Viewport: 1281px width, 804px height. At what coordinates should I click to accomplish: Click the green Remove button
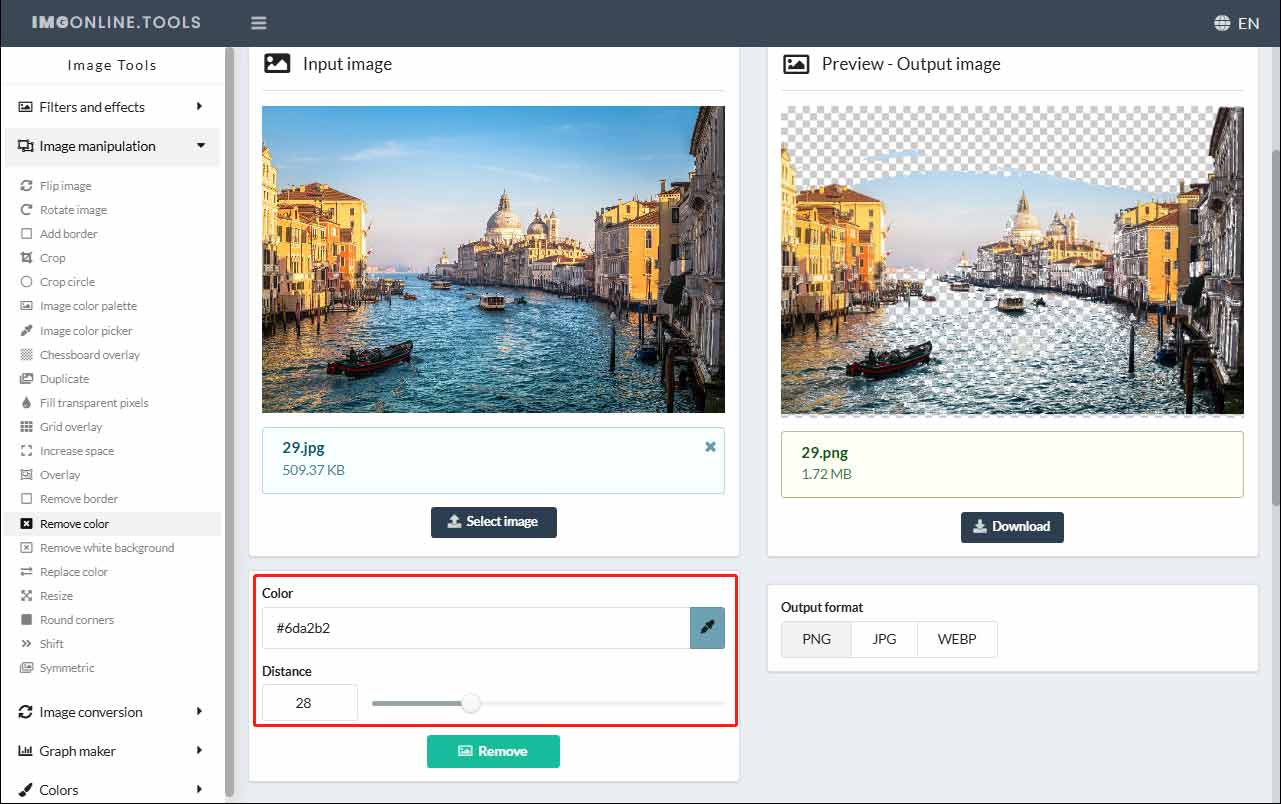pos(493,751)
